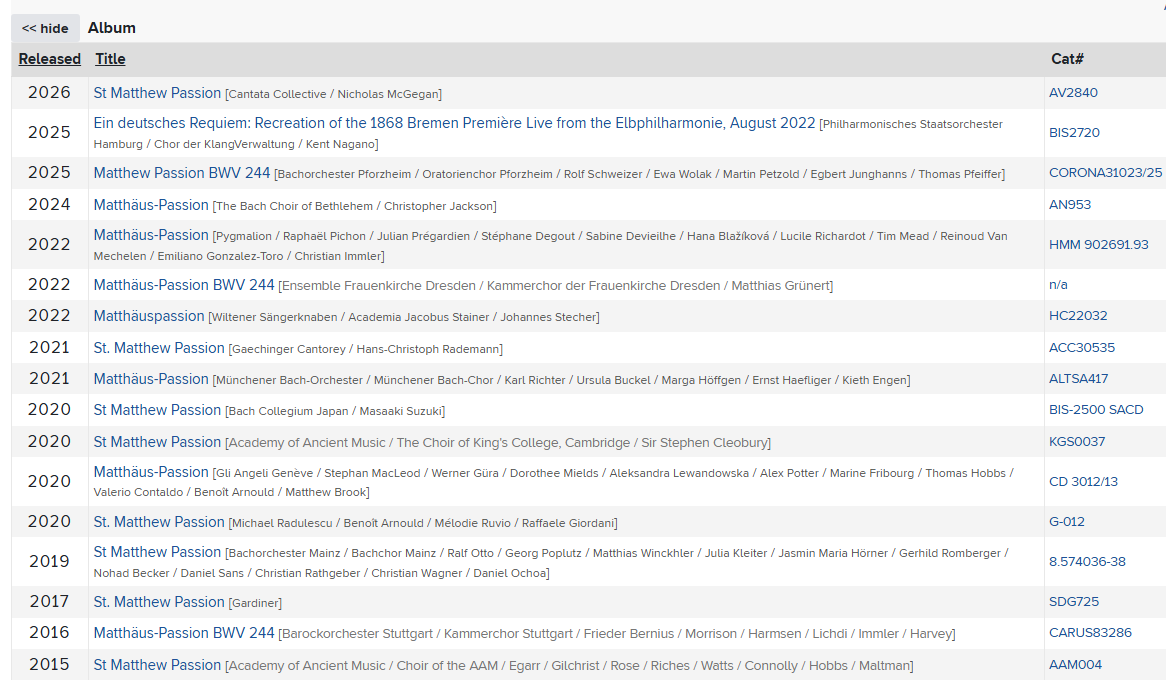The image size is (1166, 680).
Task: Select the 2017 release year cell
Action: tap(49, 601)
